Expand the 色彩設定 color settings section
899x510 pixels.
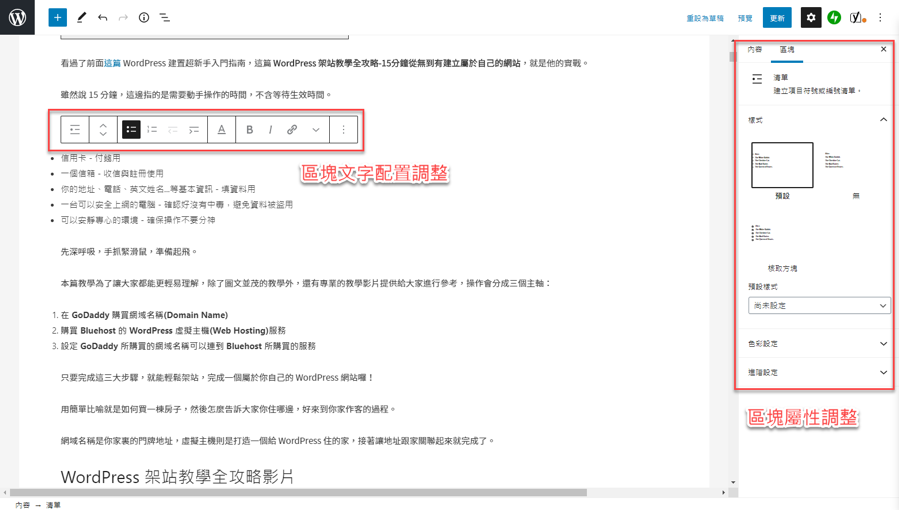pos(818,344)
